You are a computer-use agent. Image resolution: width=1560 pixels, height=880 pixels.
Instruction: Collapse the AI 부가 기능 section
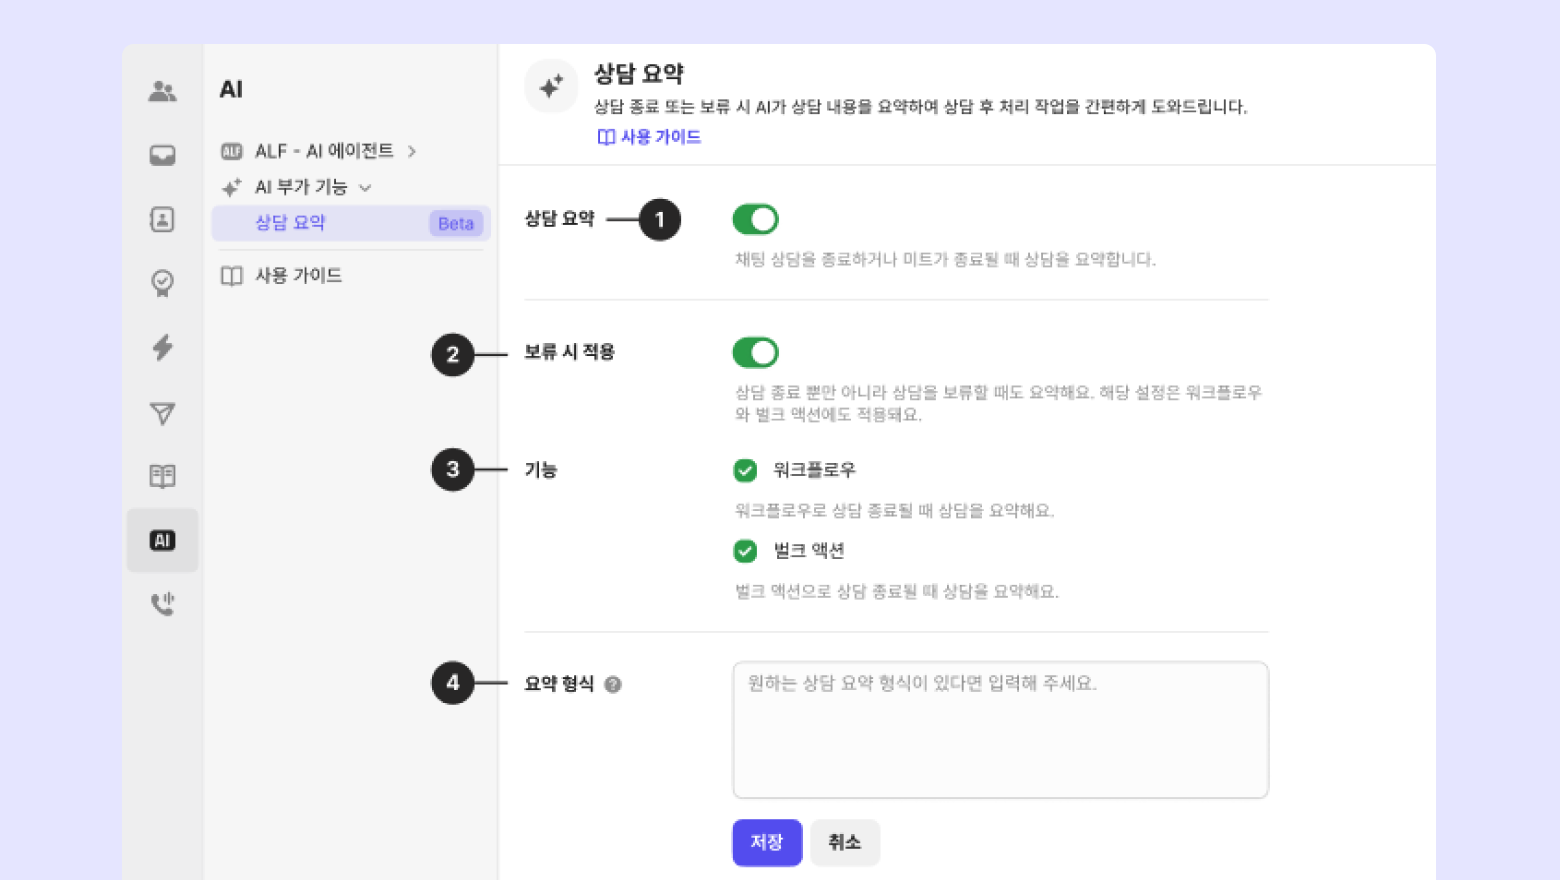coord(365,187)
